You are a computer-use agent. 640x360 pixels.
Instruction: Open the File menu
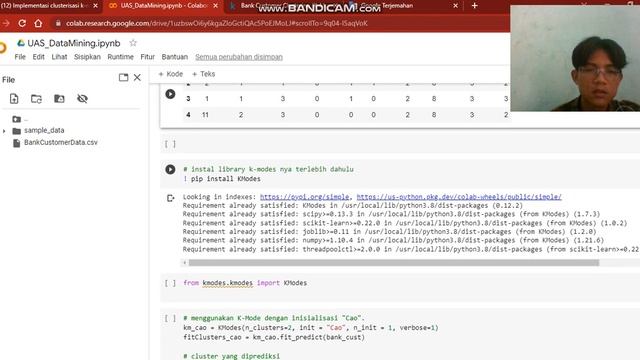coord(20,57)
